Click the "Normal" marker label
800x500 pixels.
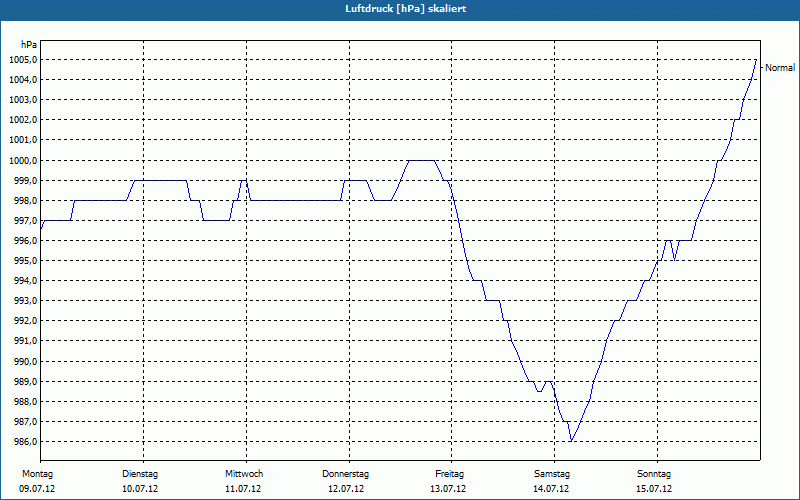pos(780,68)
